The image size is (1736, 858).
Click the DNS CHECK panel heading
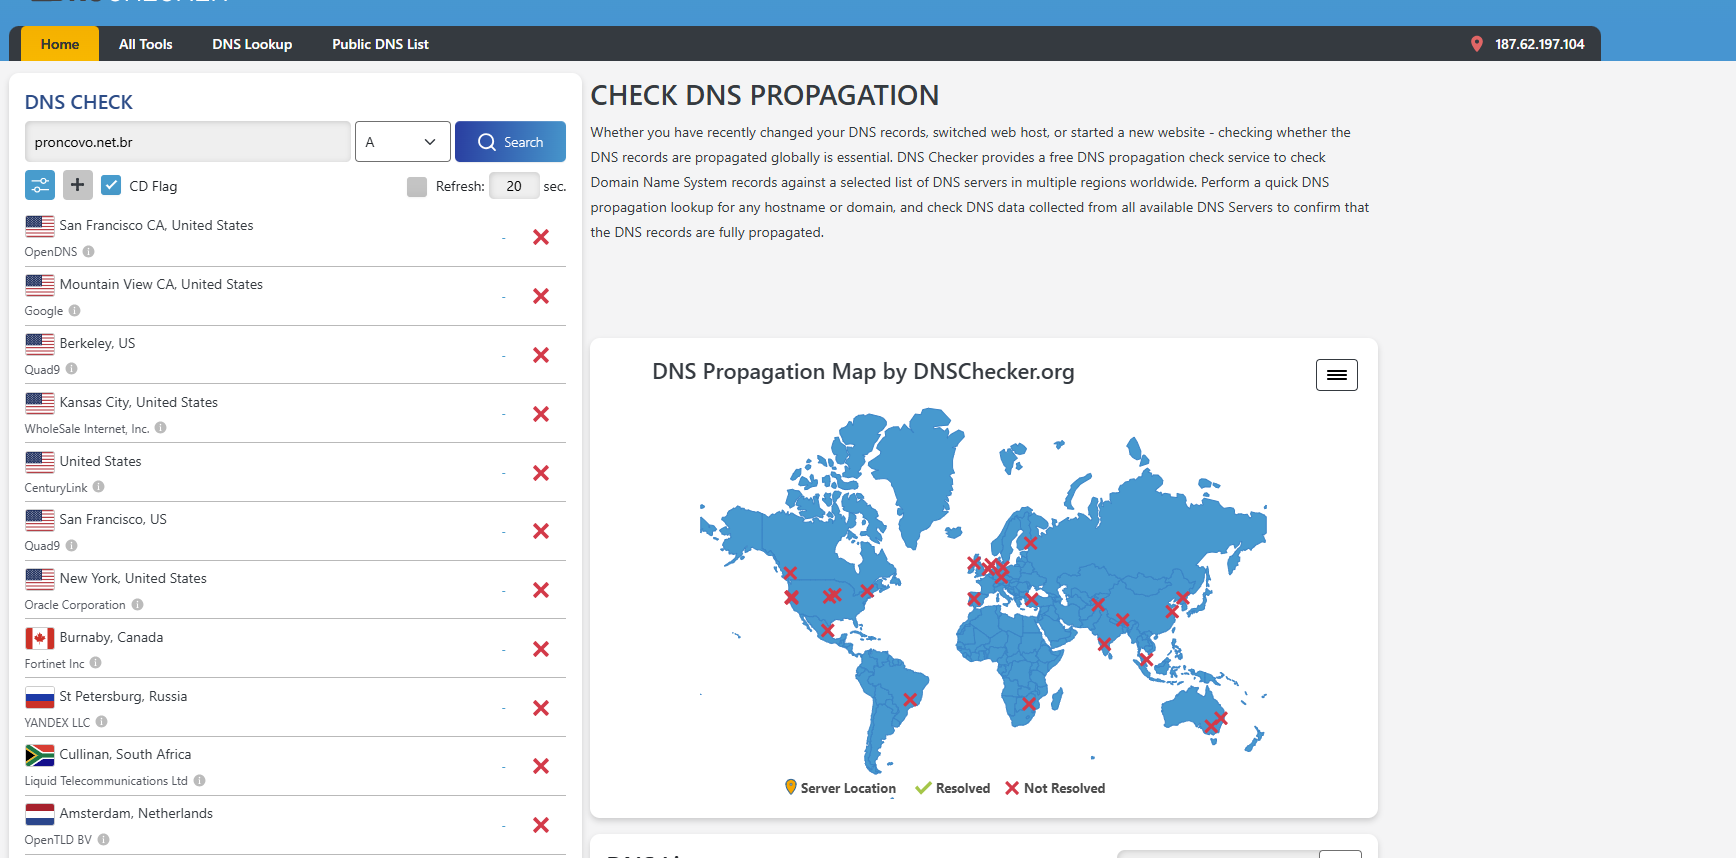coord(79,102)
